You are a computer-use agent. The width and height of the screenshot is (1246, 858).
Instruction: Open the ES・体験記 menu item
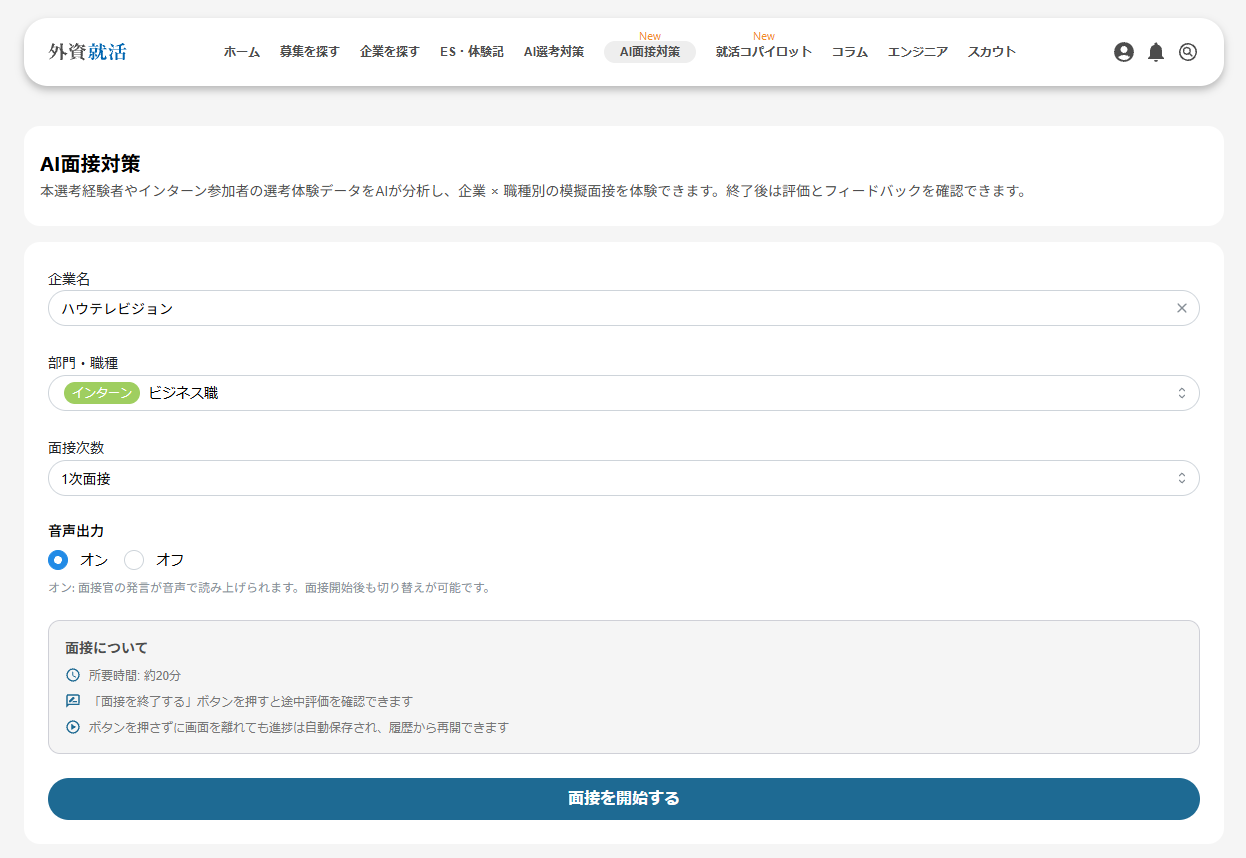[x=472, y=52]
